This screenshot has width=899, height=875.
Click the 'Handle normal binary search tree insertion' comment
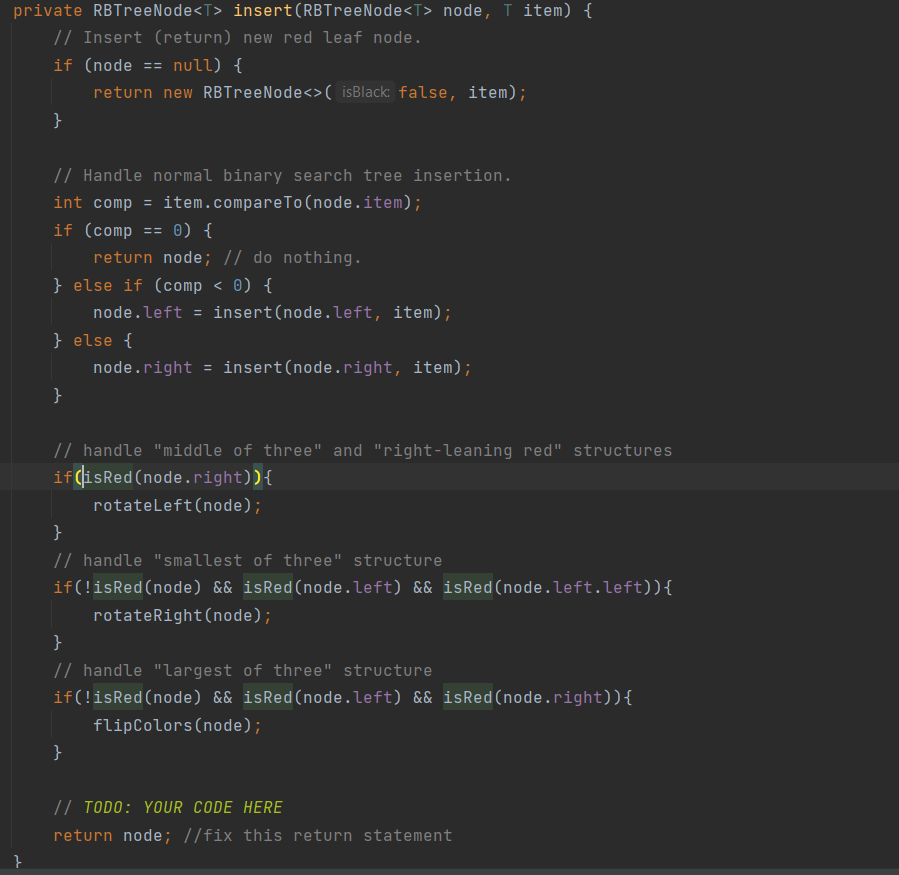click(282, 175)
